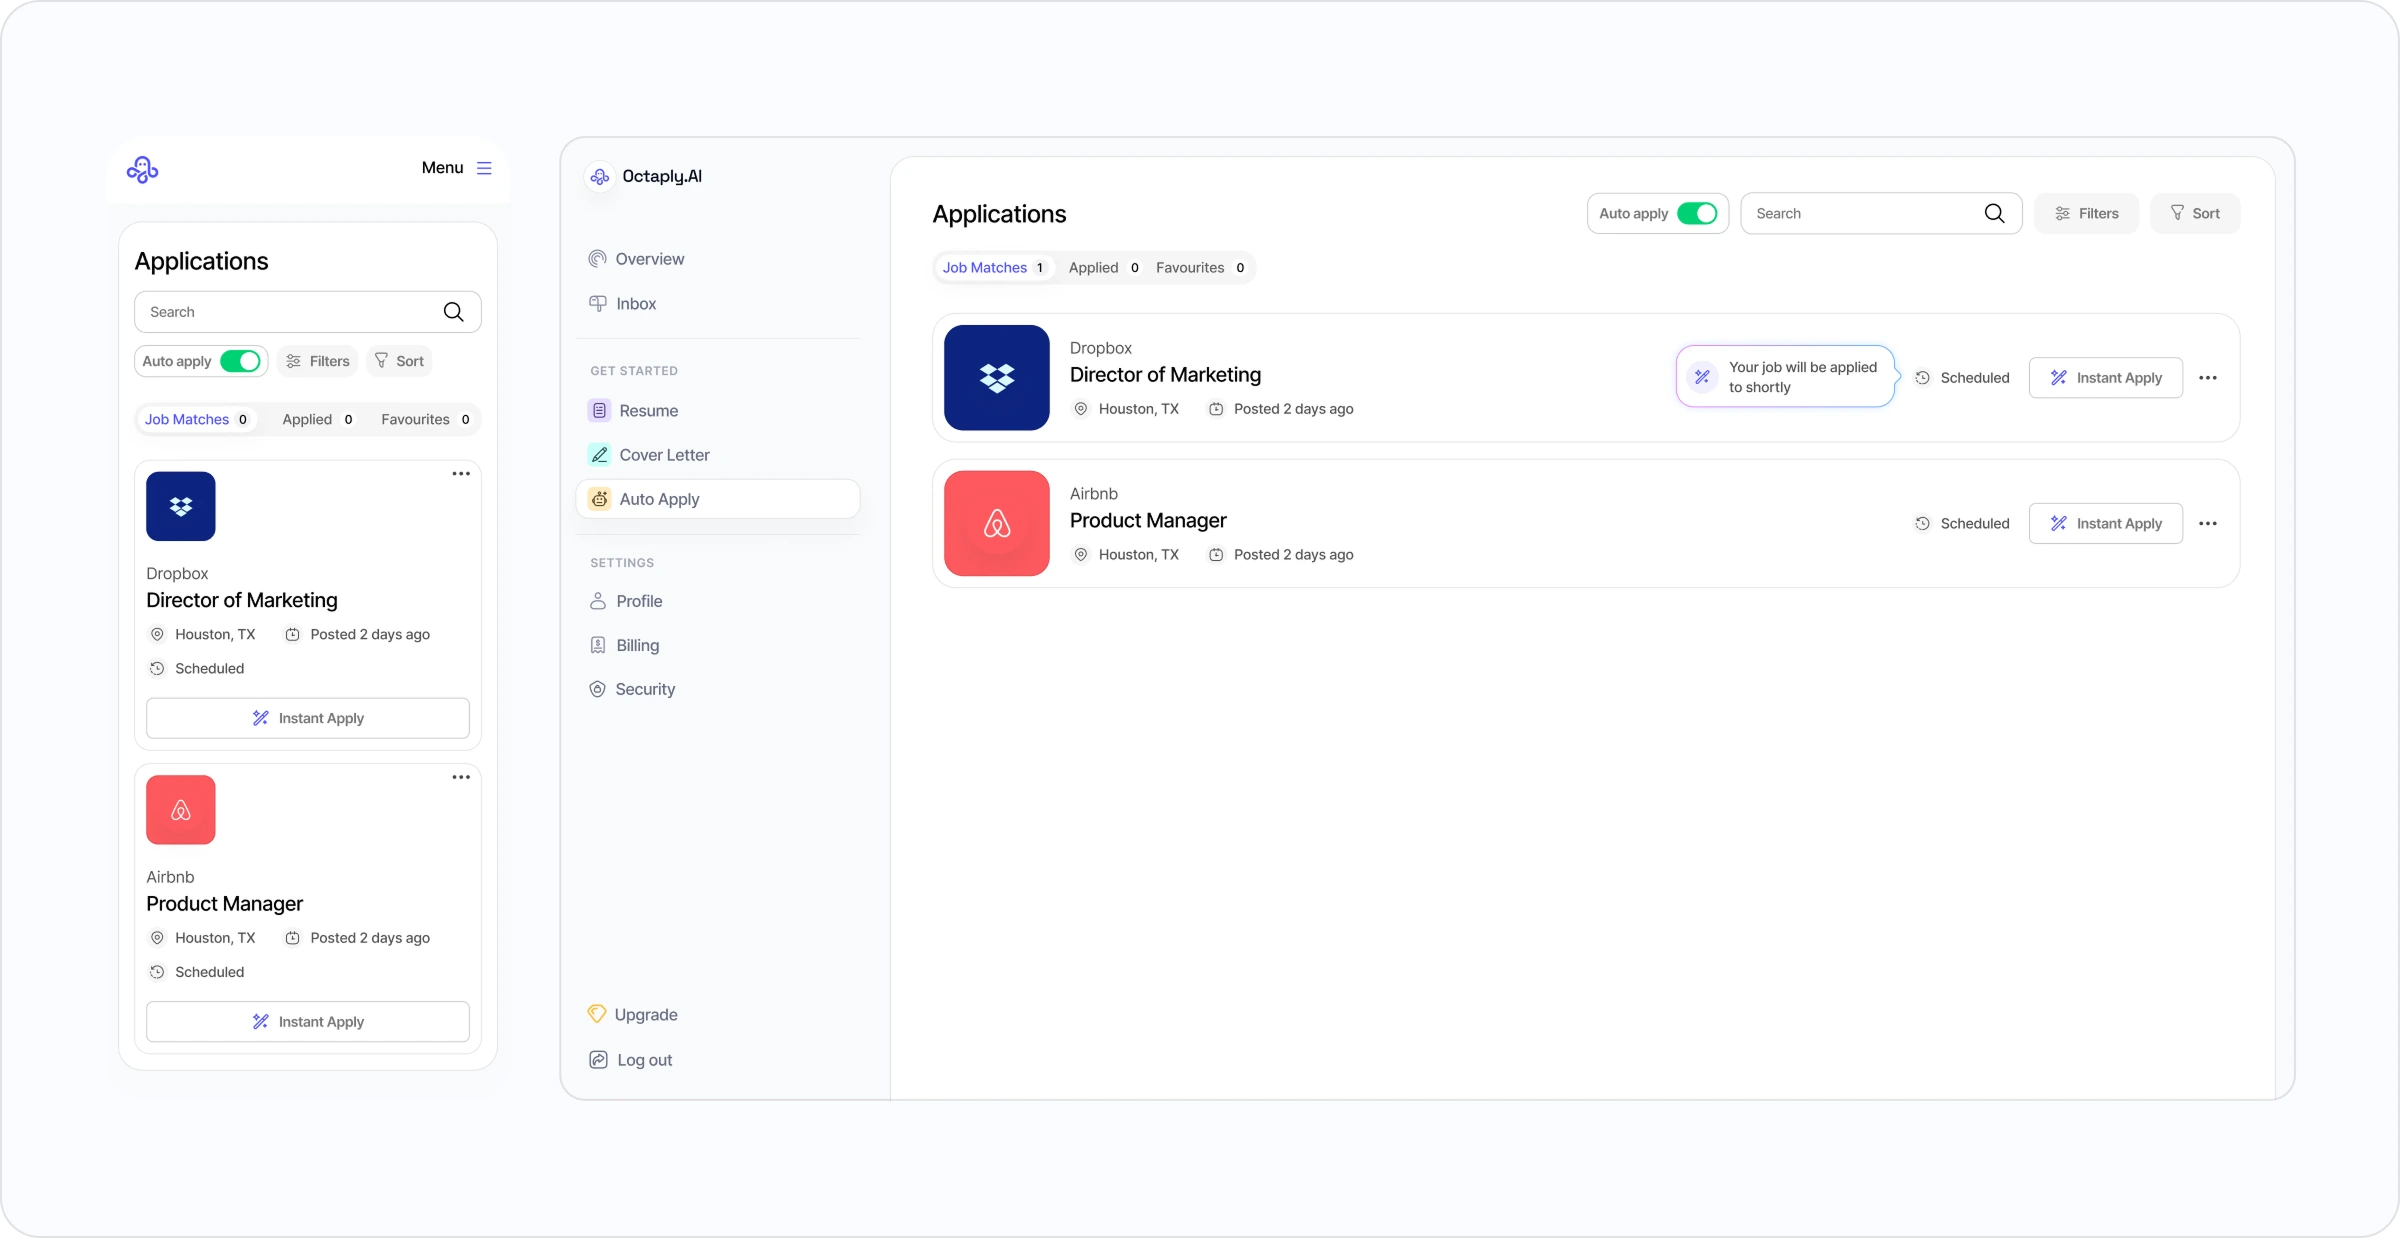Open Cover Letter from the sidebar

click(x=663, y=455)
